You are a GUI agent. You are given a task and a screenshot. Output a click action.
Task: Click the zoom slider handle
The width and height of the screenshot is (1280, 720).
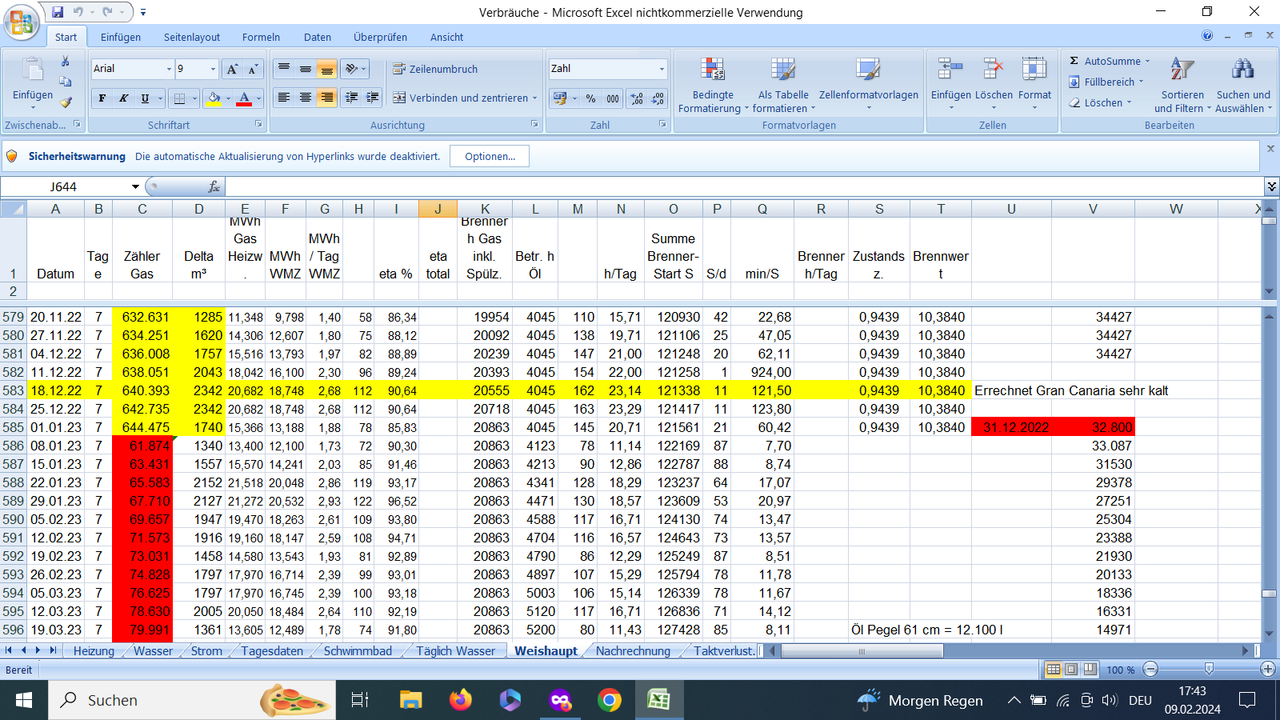(1209, 669)
